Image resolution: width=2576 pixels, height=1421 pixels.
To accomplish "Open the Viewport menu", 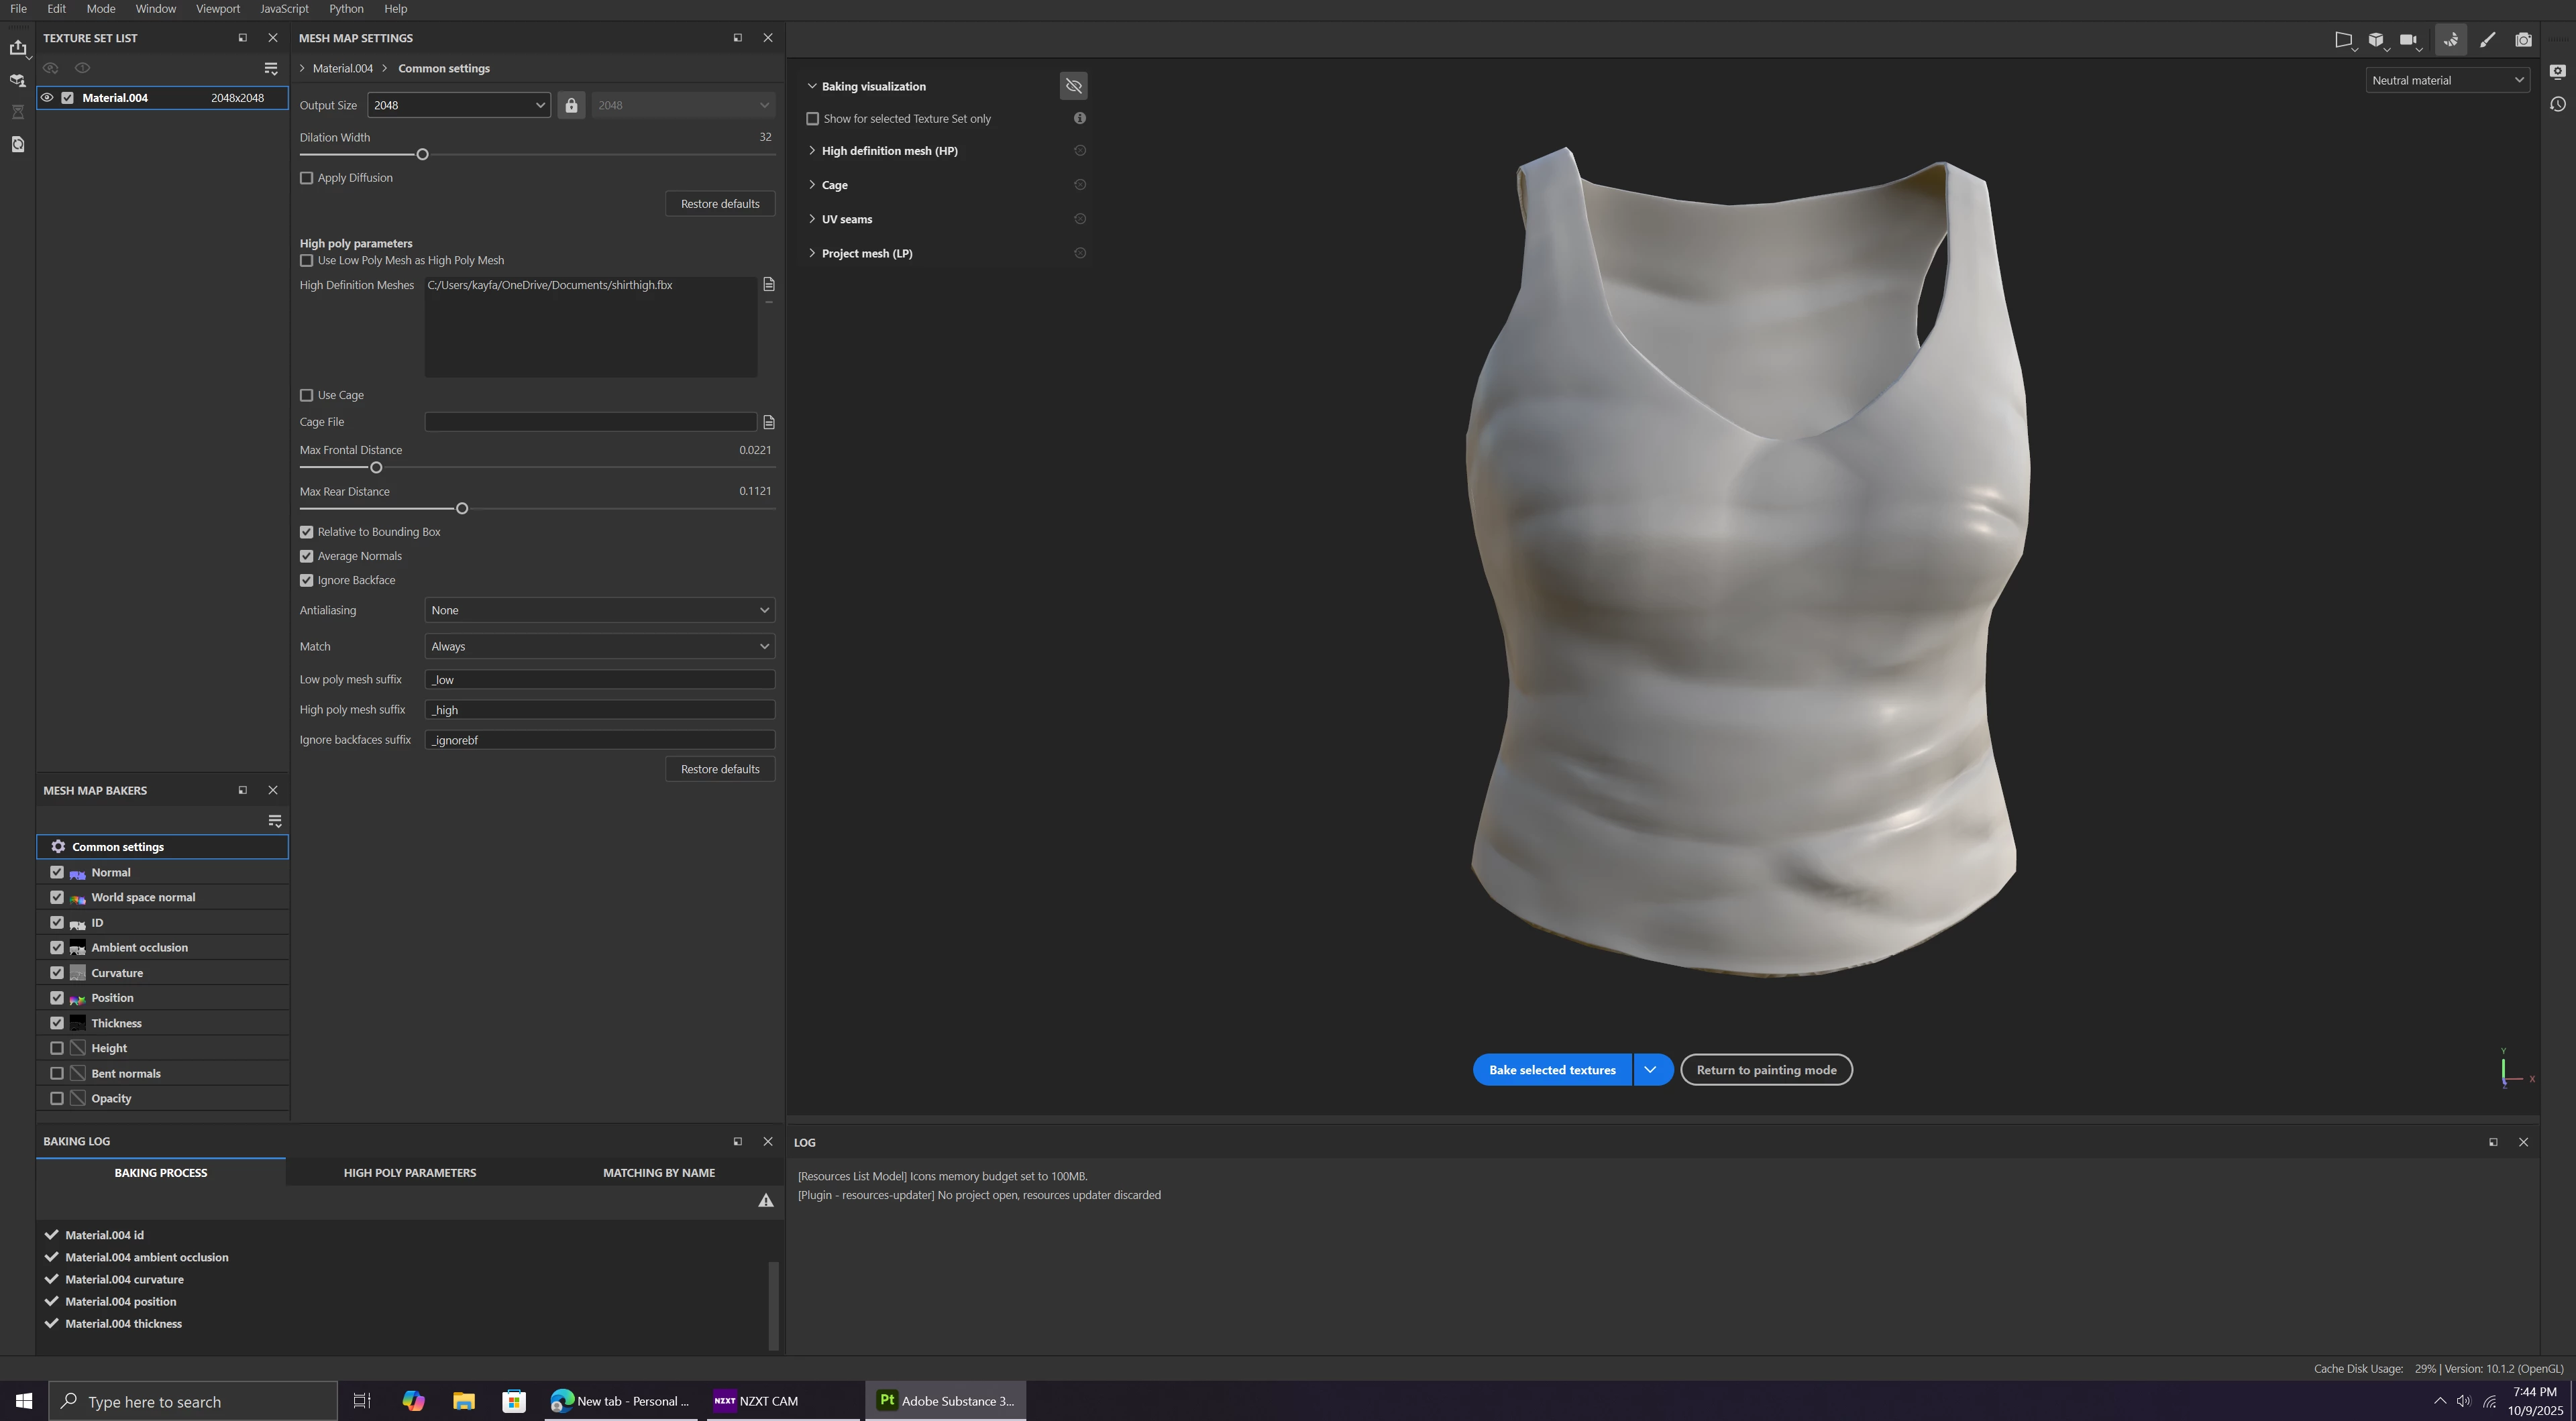I will (217, 9).
